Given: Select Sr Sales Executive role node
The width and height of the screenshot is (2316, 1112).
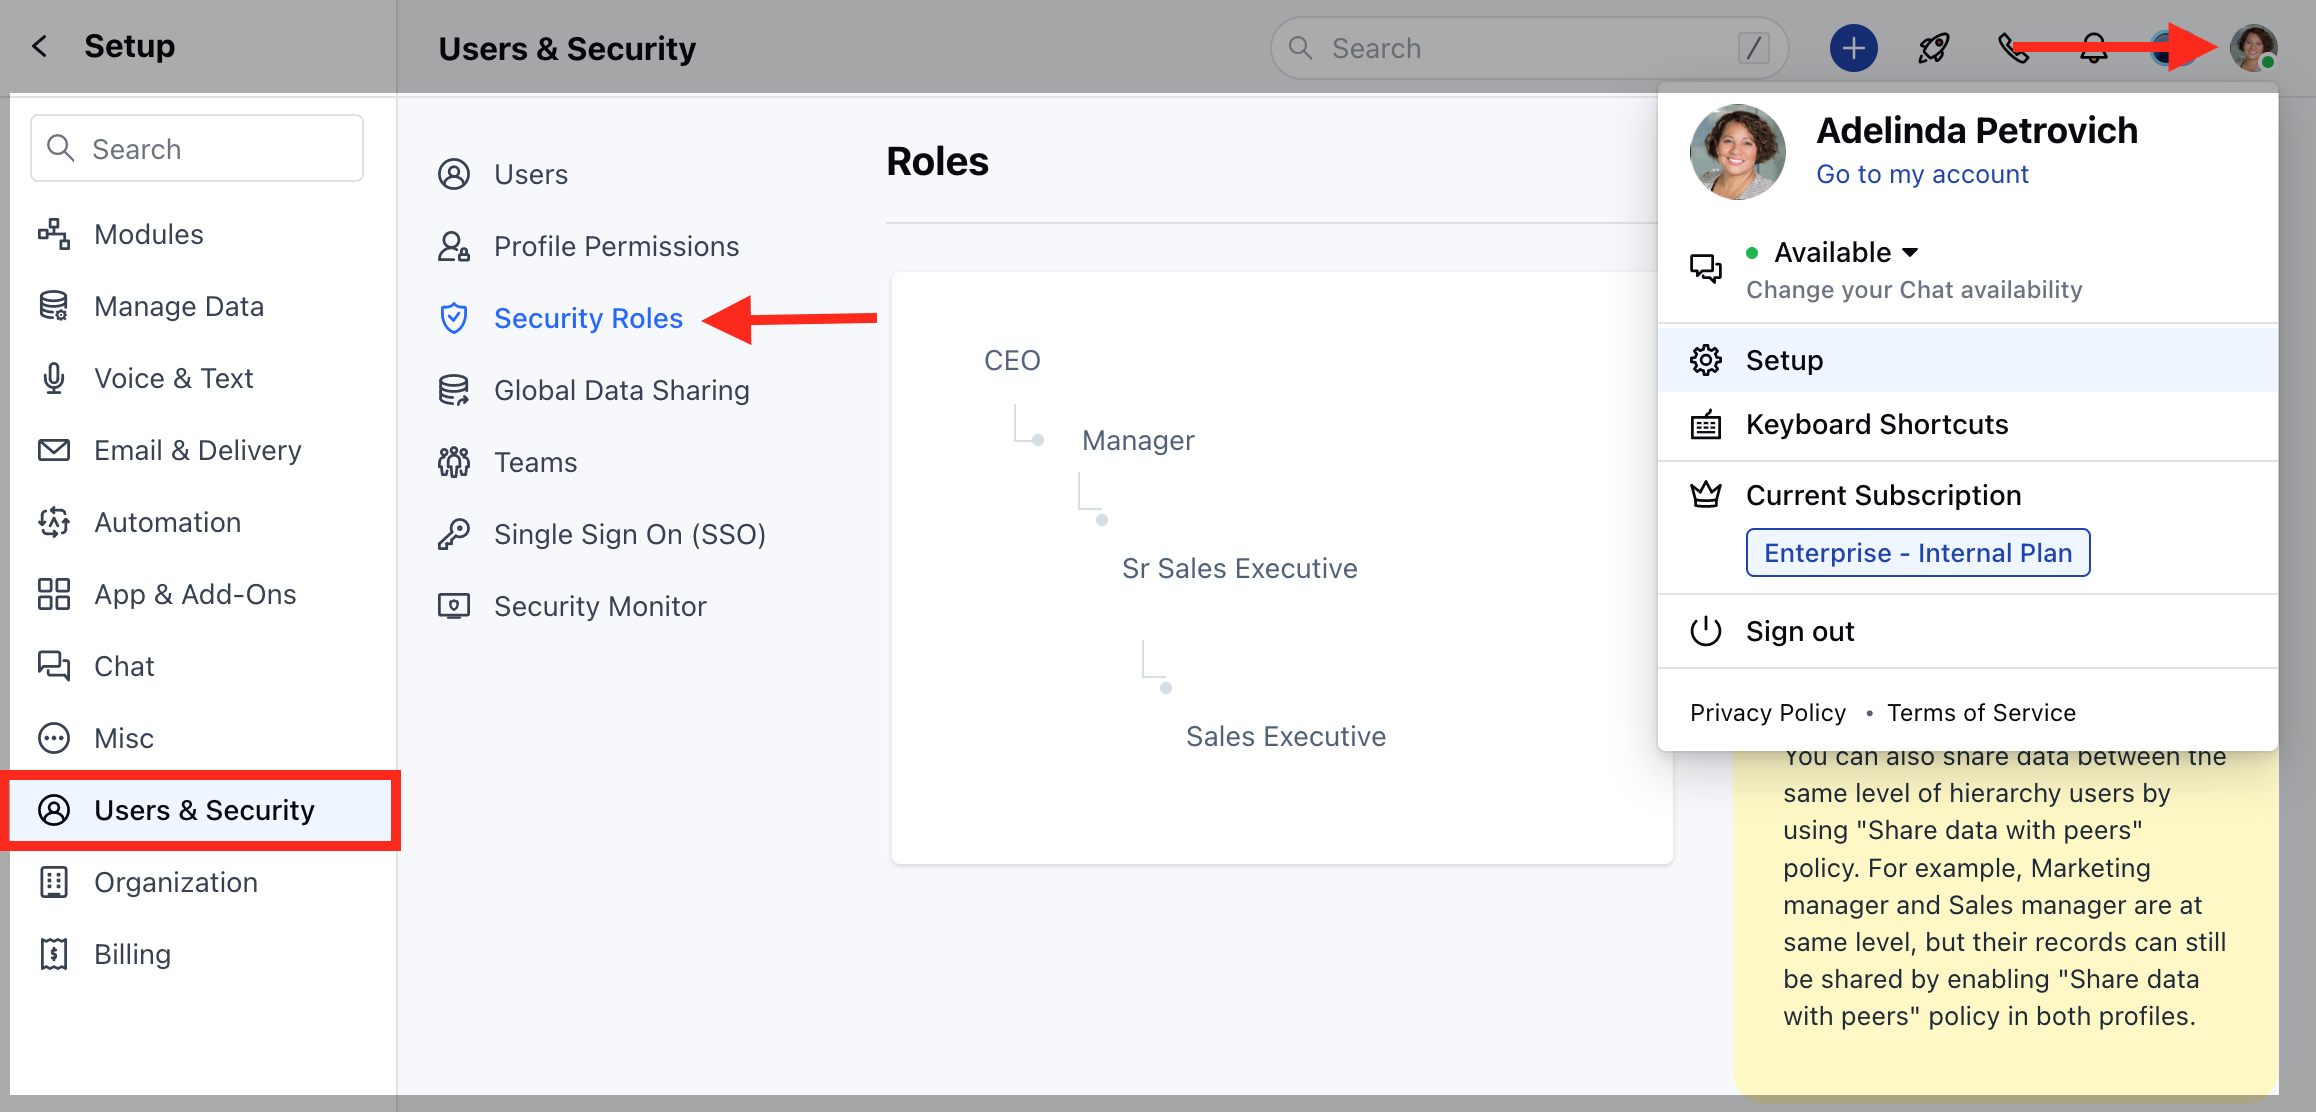Looking at the screenshot, I should 1239,568.
